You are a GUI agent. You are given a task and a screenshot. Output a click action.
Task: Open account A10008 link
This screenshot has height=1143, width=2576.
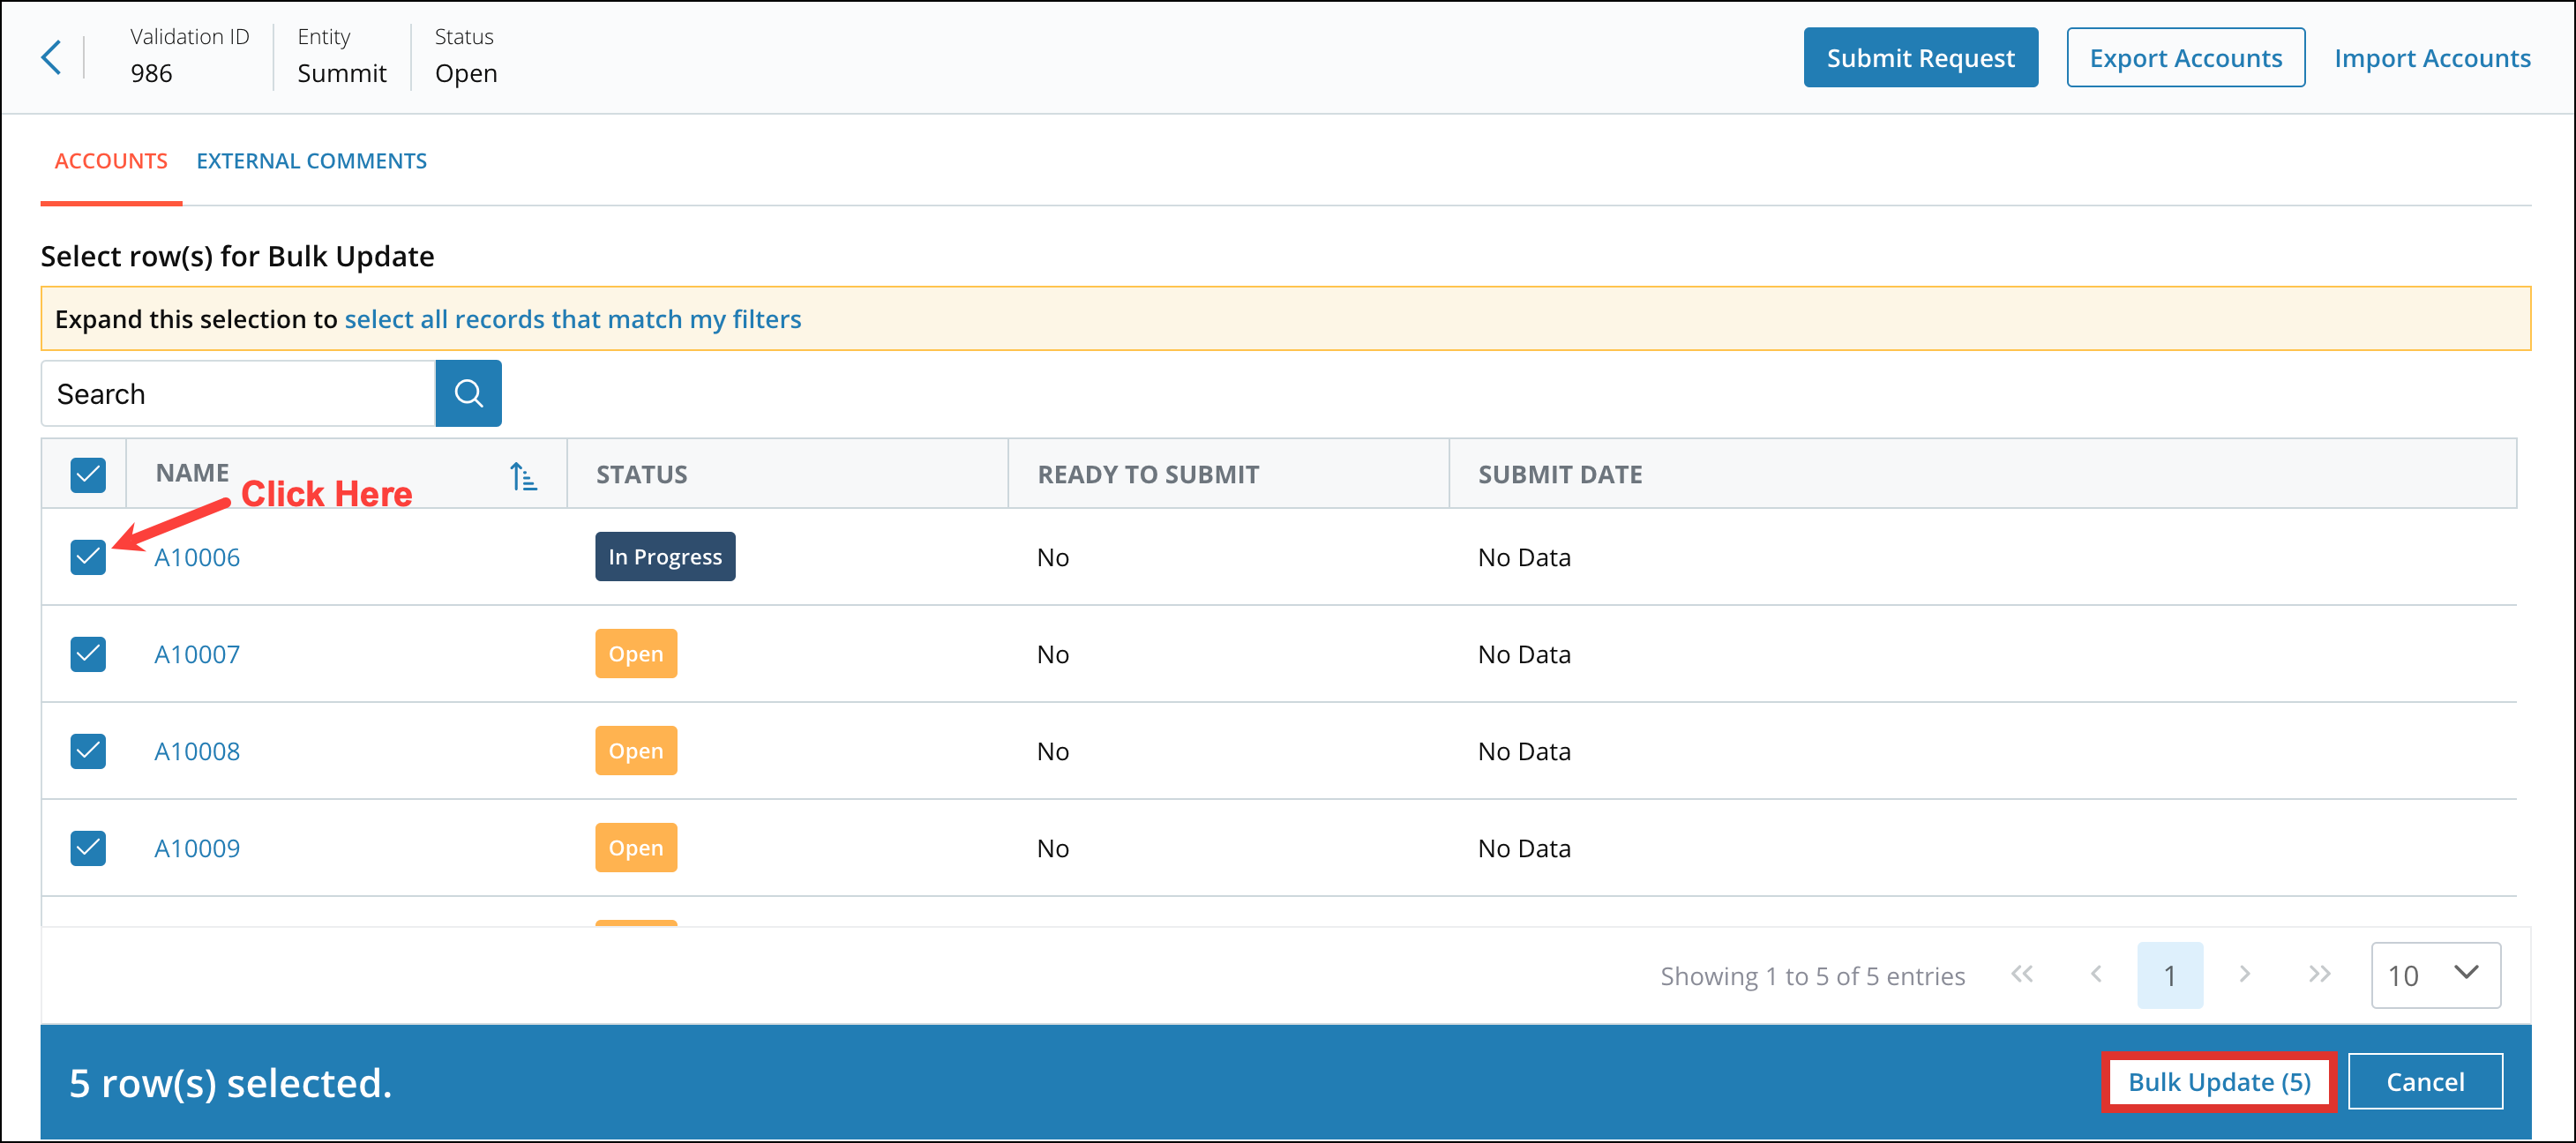point(197,751)
